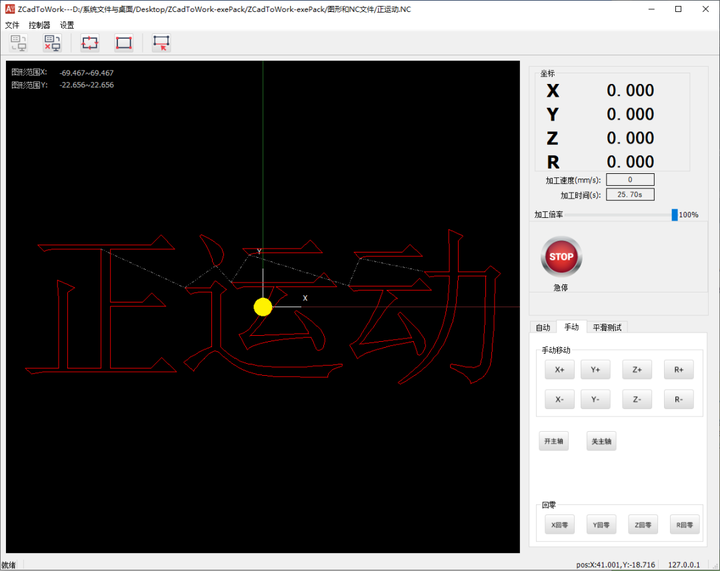Click the 图形范围X range text -69.467~69.467
720x571 pixels.
86,73
